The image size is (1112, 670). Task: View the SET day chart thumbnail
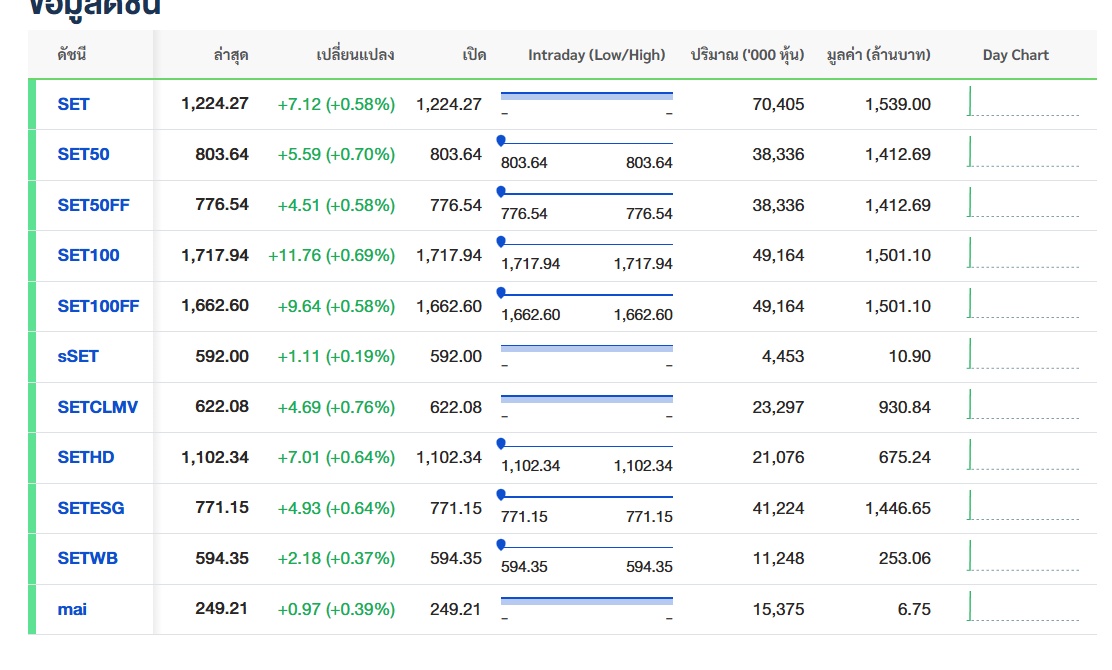pos(1023,101)
